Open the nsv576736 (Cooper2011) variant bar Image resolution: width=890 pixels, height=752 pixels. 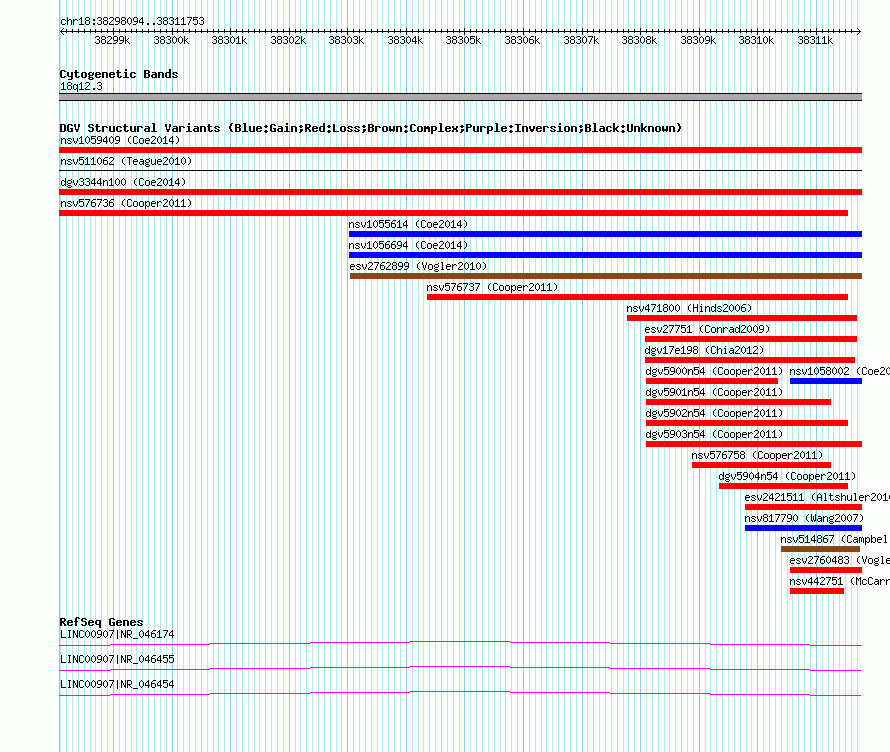pos(454,213)
